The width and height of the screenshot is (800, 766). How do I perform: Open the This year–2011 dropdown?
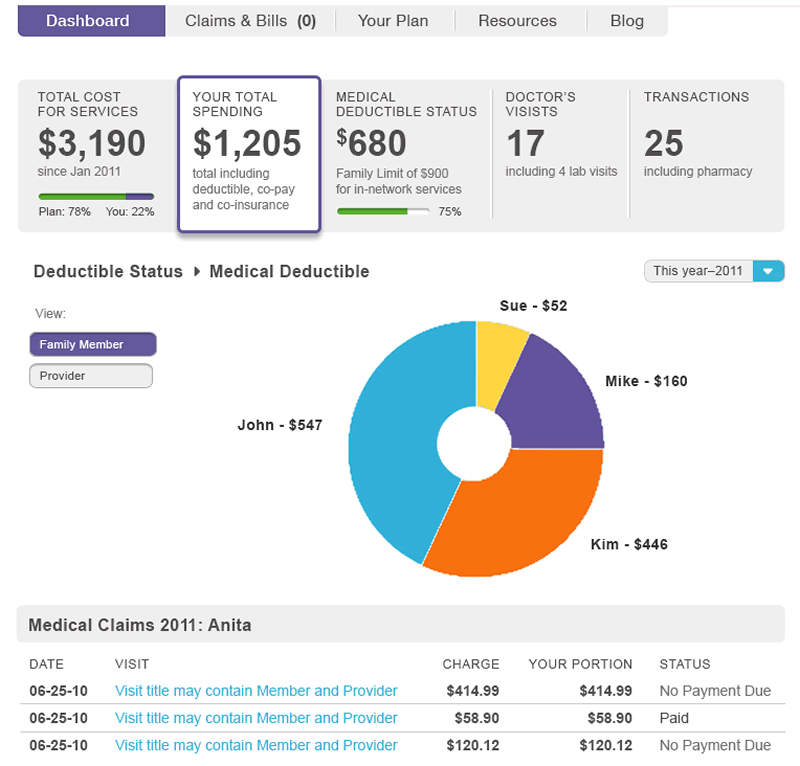click(x=698, y=271)
